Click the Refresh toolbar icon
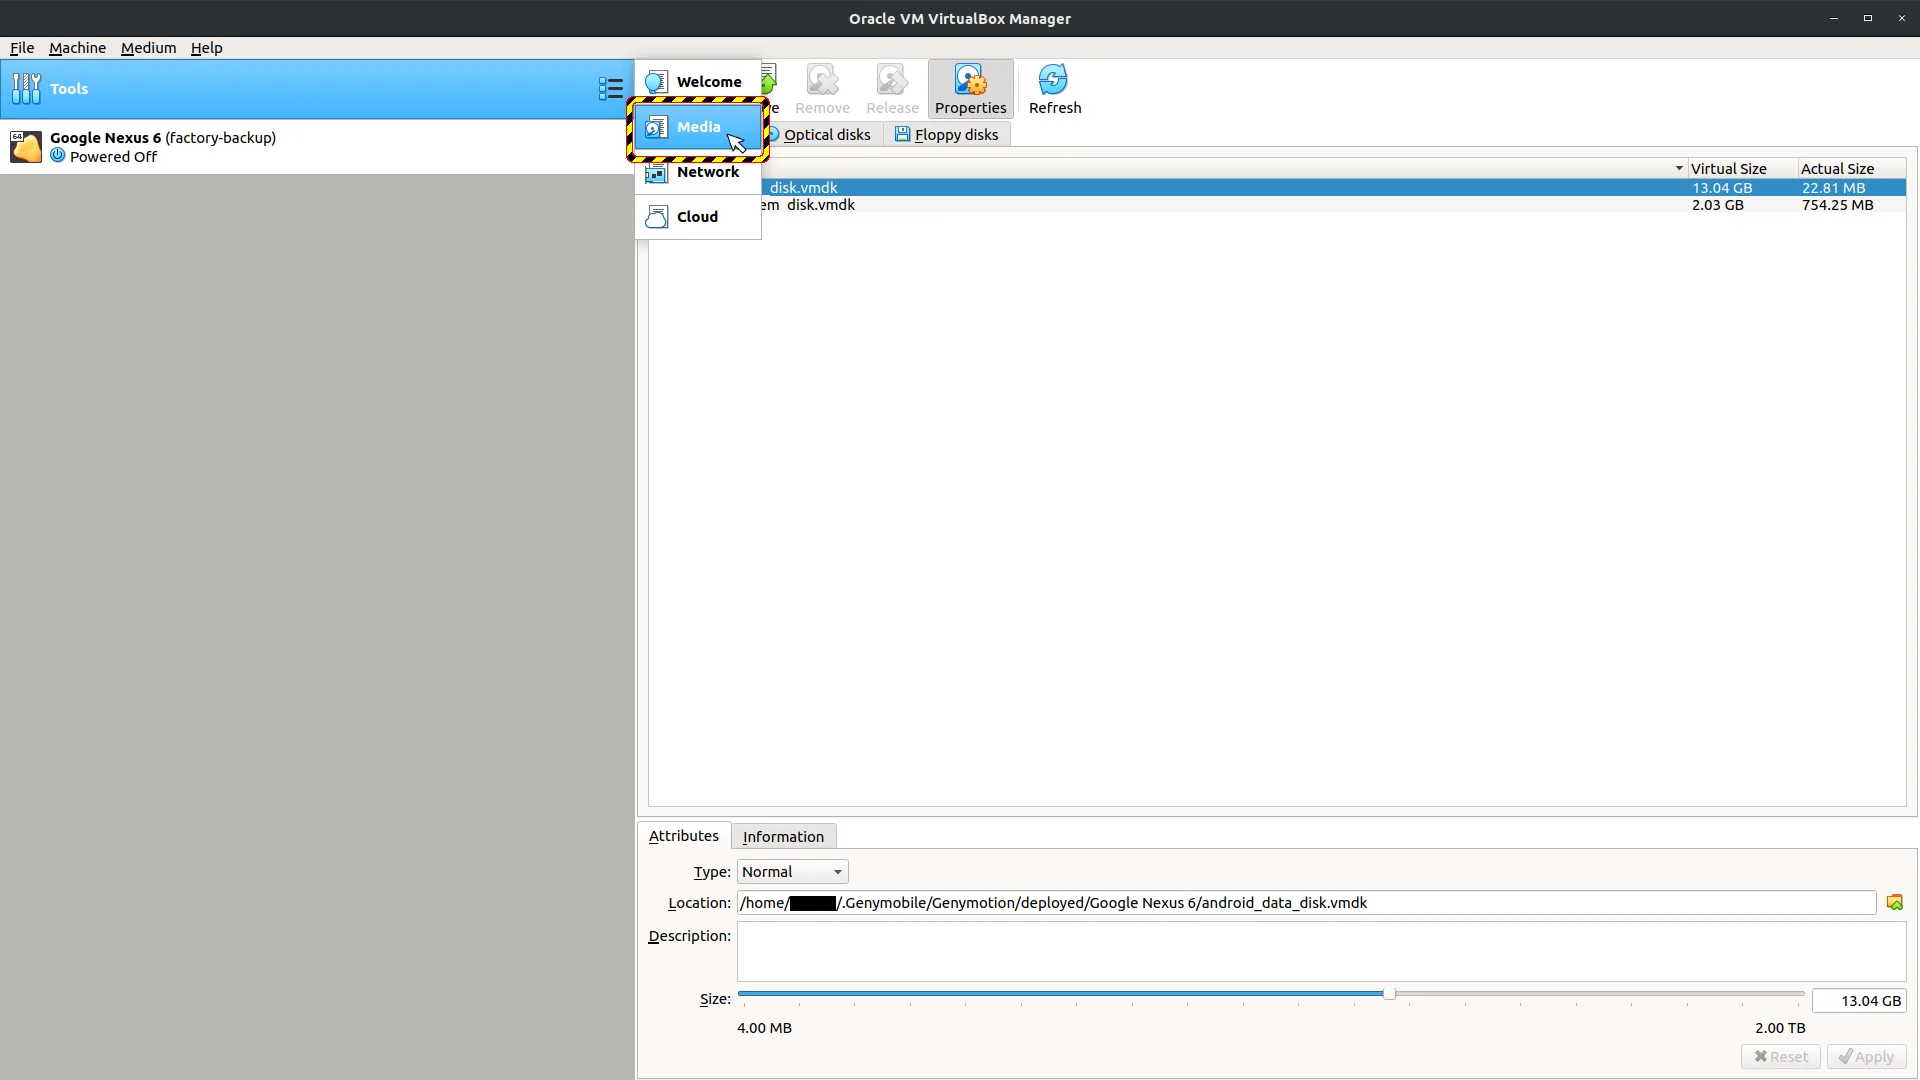Viewport: 1920px width, 1080px height. [1054, 88]
